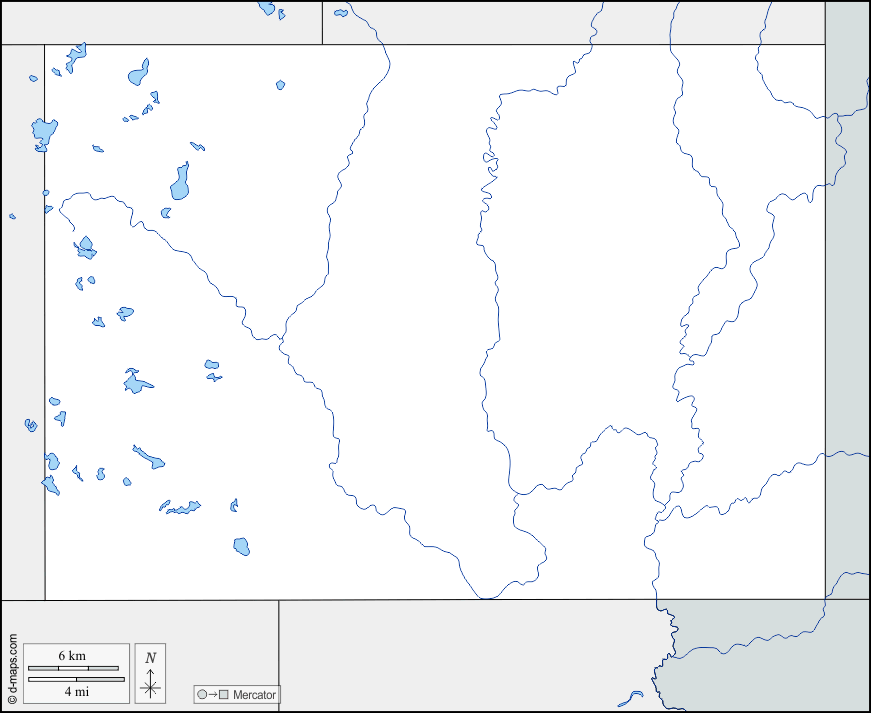Click the "N" letter above the compass

(x=151, y=658)
